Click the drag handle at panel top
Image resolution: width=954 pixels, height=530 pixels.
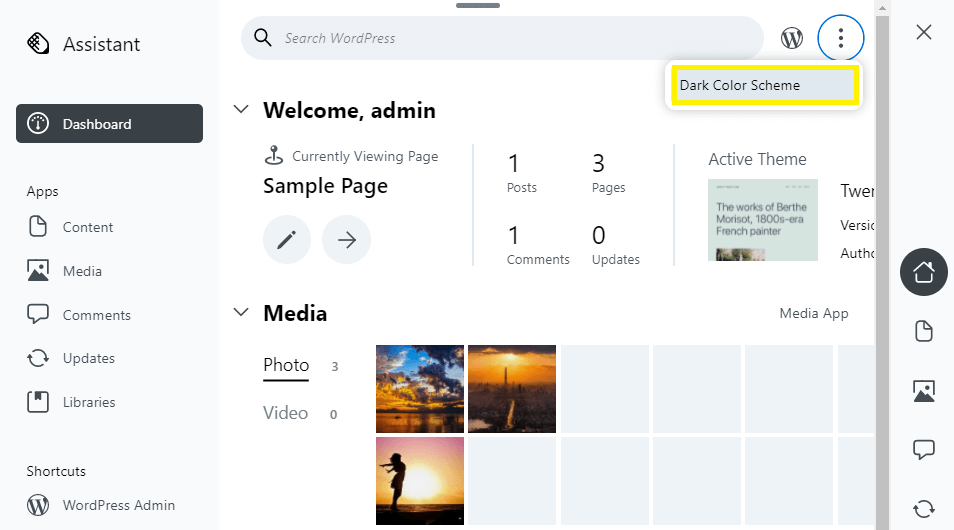pyautogui.click(x=478, y=5)
